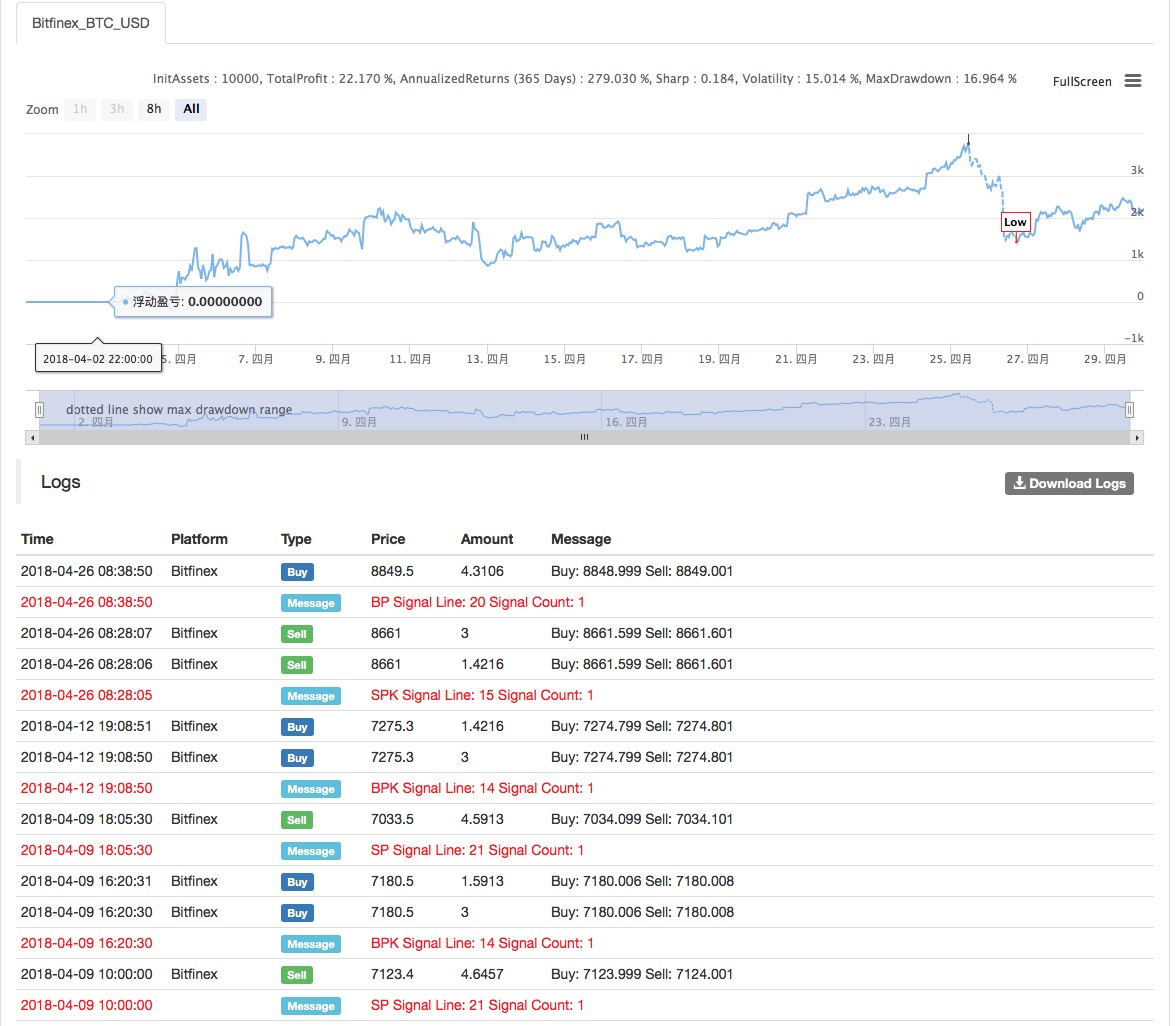Click message Buy: 7123.999 Sell: 7124.001
Viewport: 1176px width, 1026px height.
point(642,974)
